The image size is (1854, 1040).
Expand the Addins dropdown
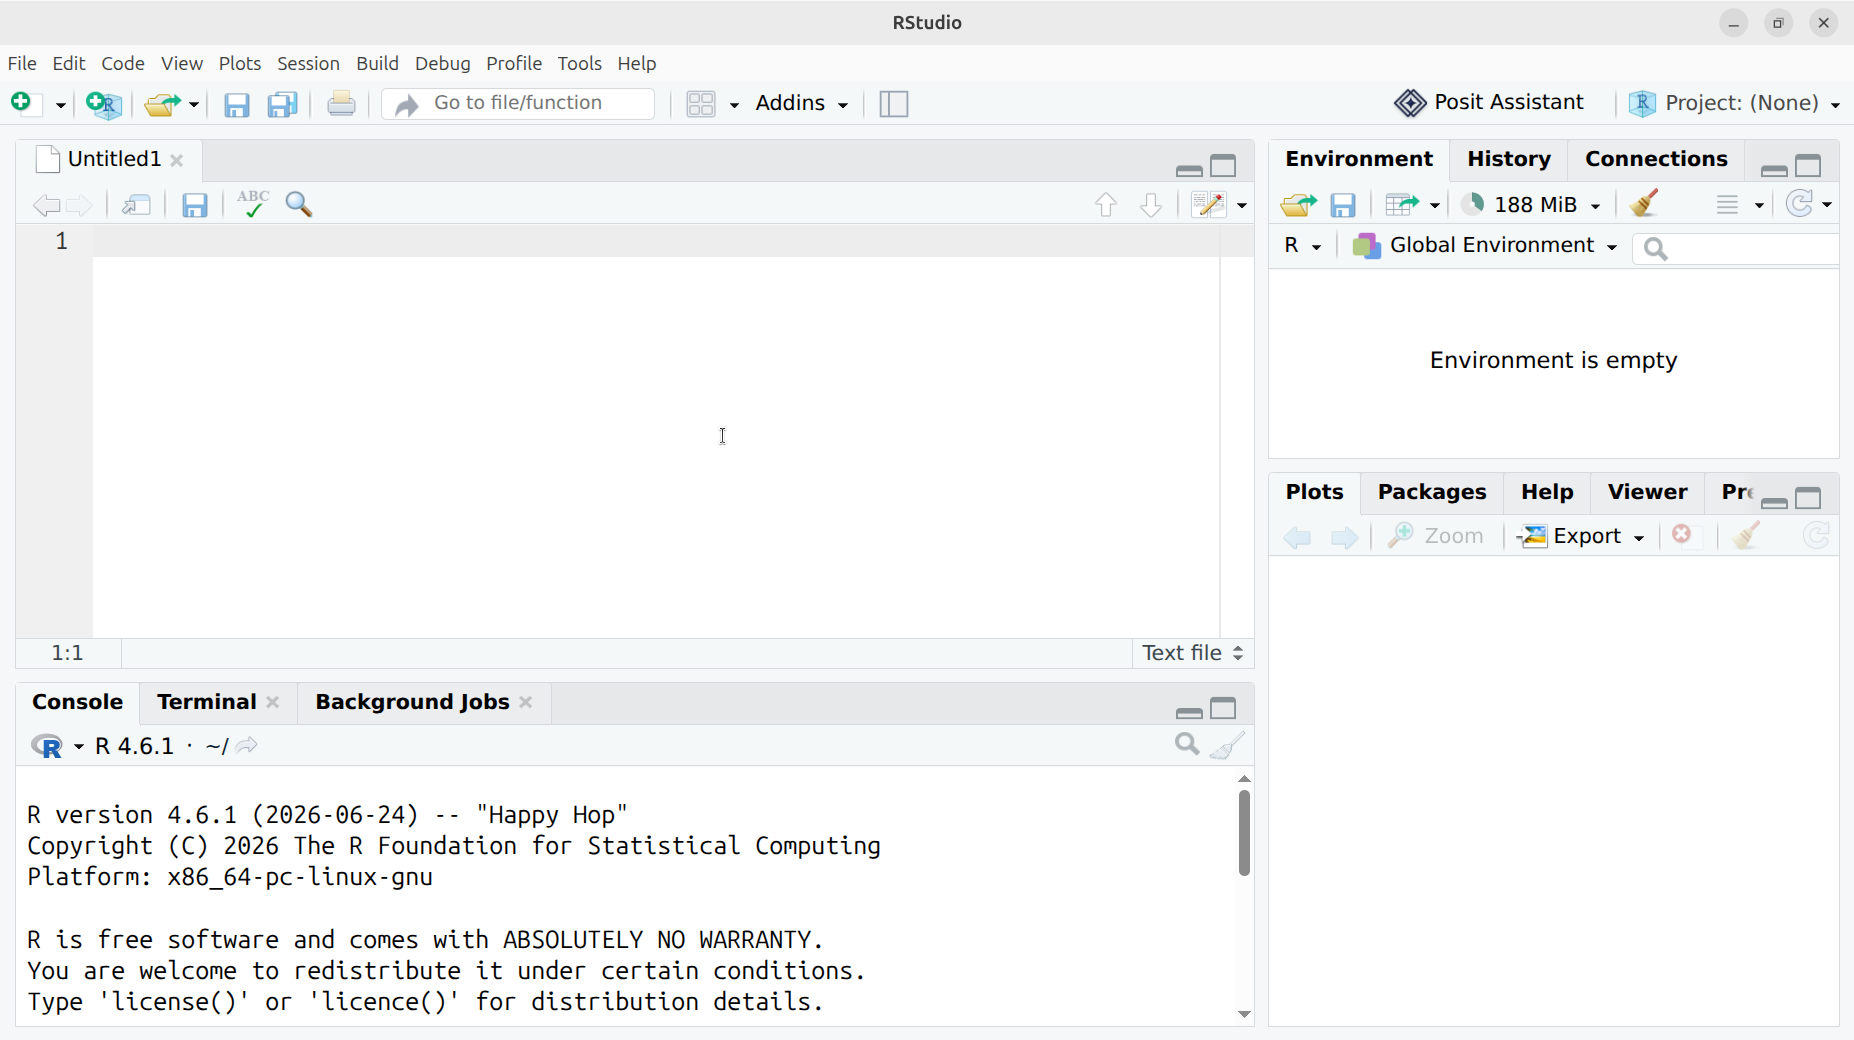(802, 103)
